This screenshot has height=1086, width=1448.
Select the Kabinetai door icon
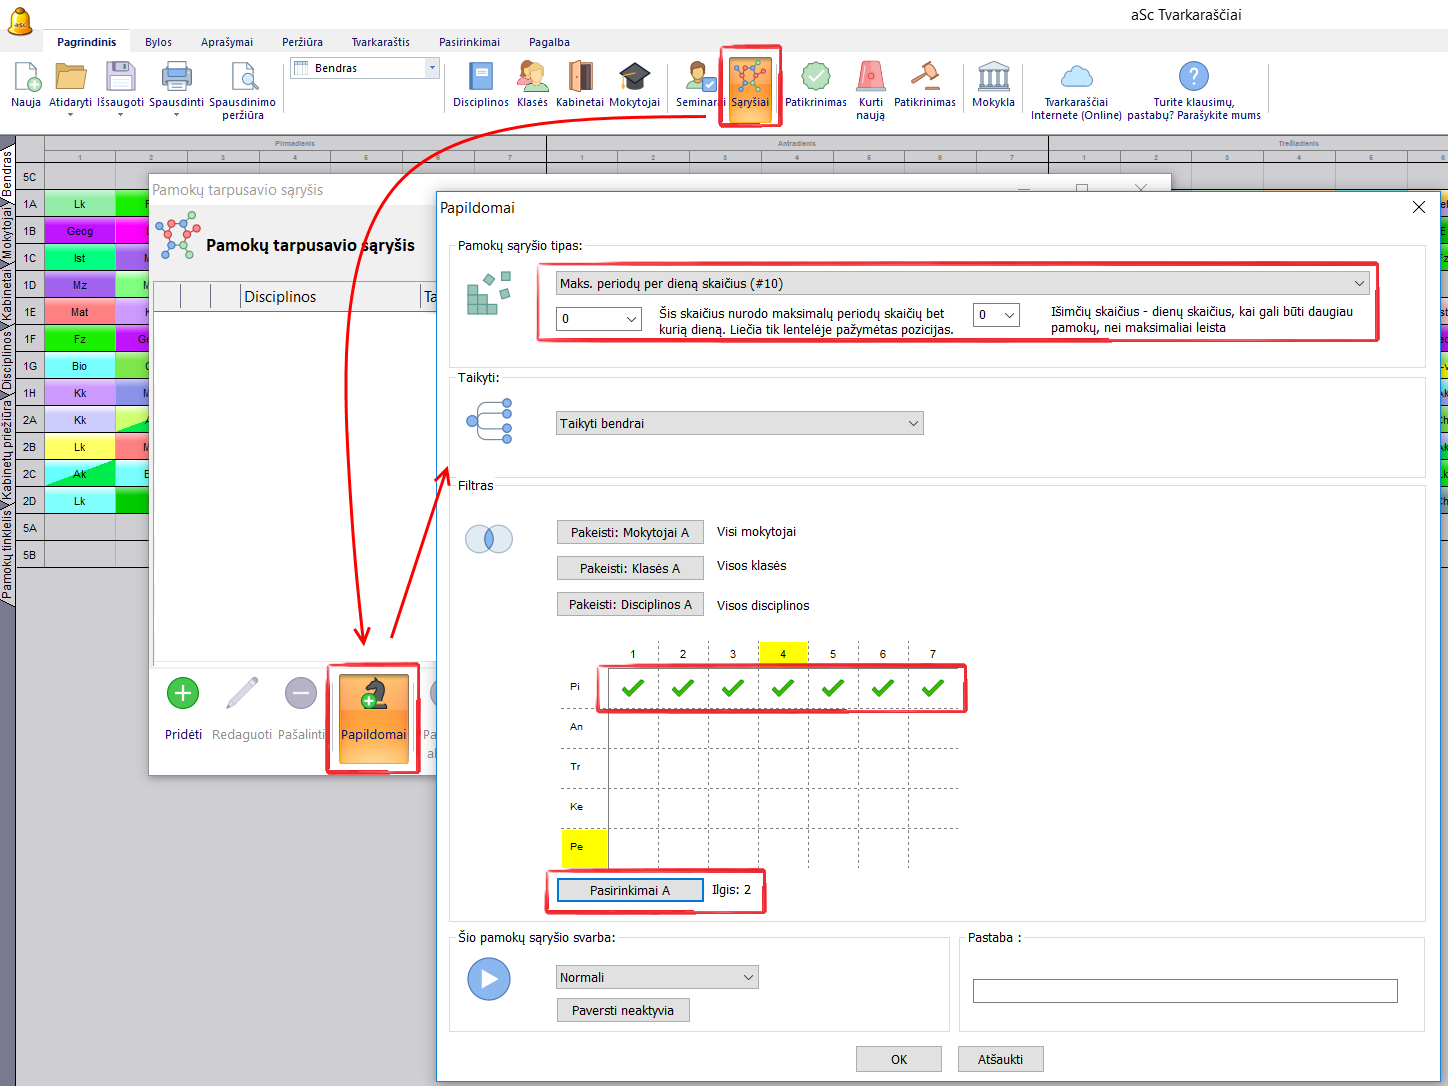(580, 78)
